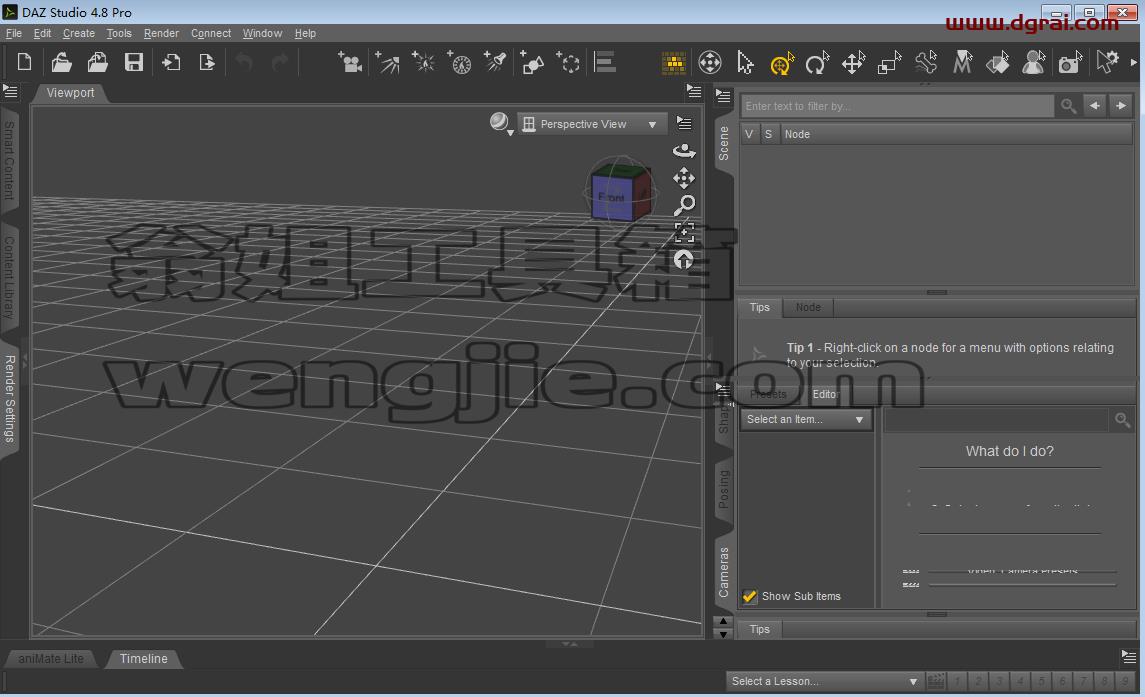Activate the Camera navigation tool
The image size is (1145, 697).
[709, 63]
